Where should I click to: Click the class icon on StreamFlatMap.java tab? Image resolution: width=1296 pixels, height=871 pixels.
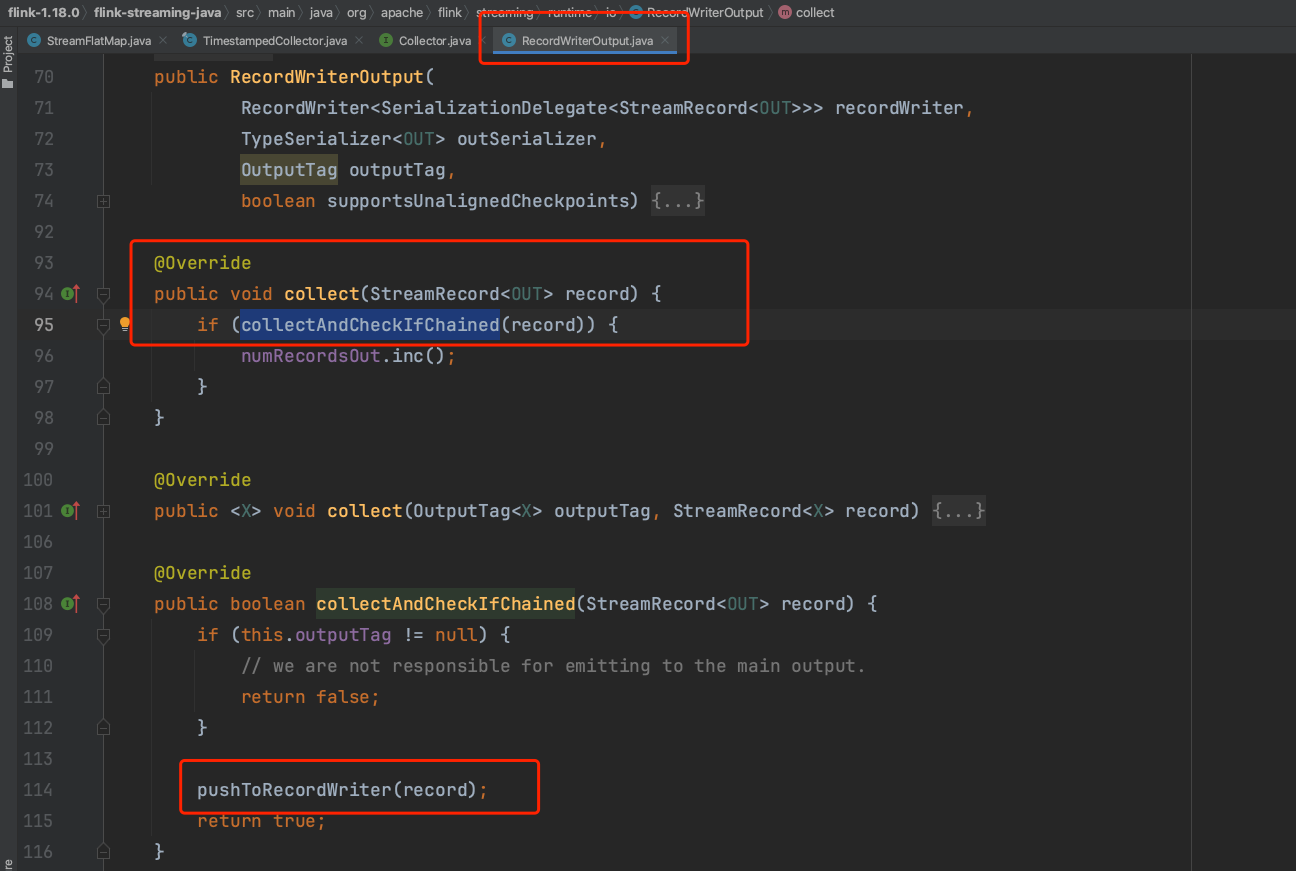pos(36,41)
